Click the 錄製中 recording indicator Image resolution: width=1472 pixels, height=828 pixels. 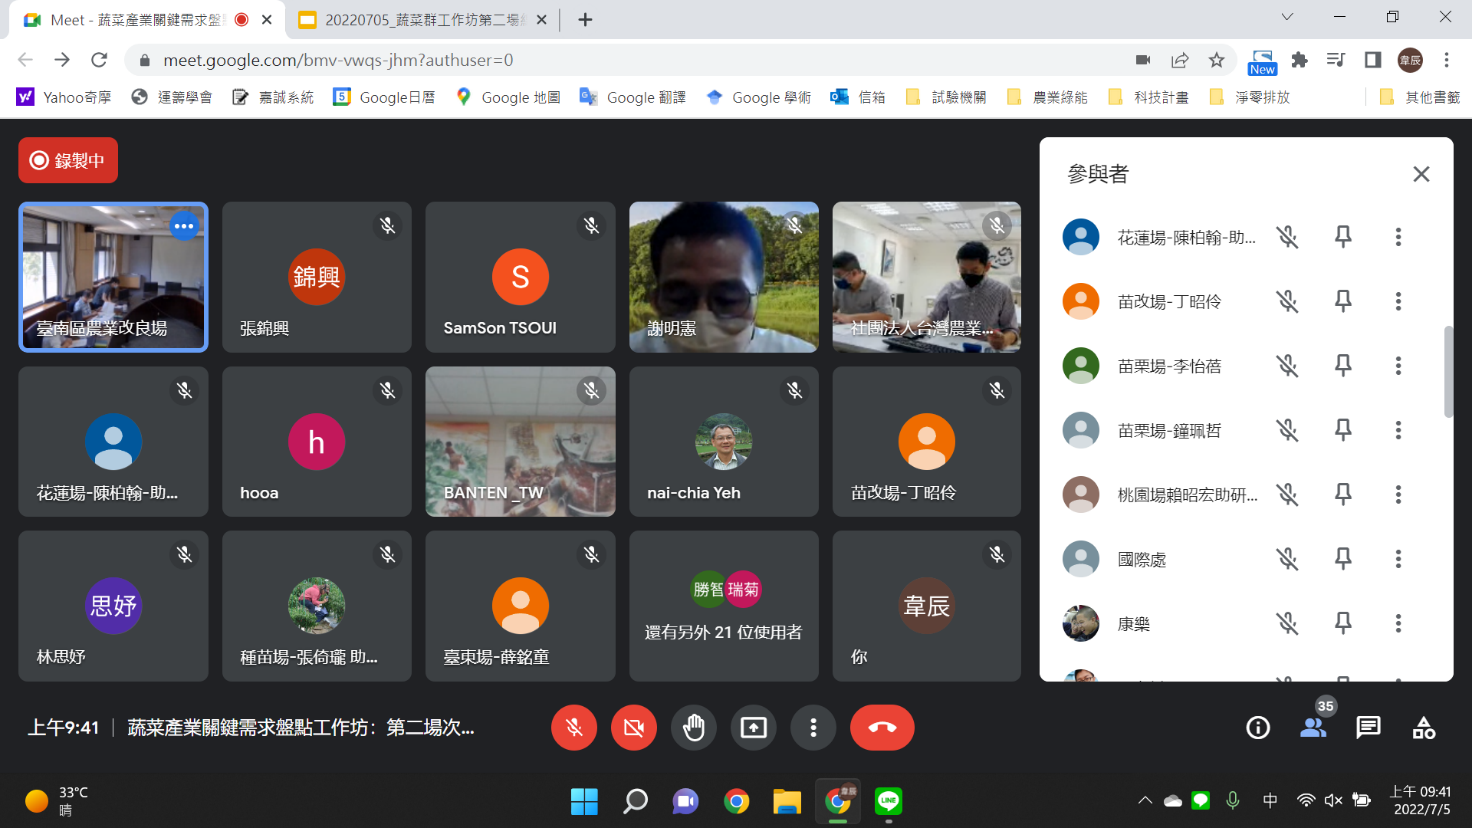pyautogui.click(x=68, y=160)
